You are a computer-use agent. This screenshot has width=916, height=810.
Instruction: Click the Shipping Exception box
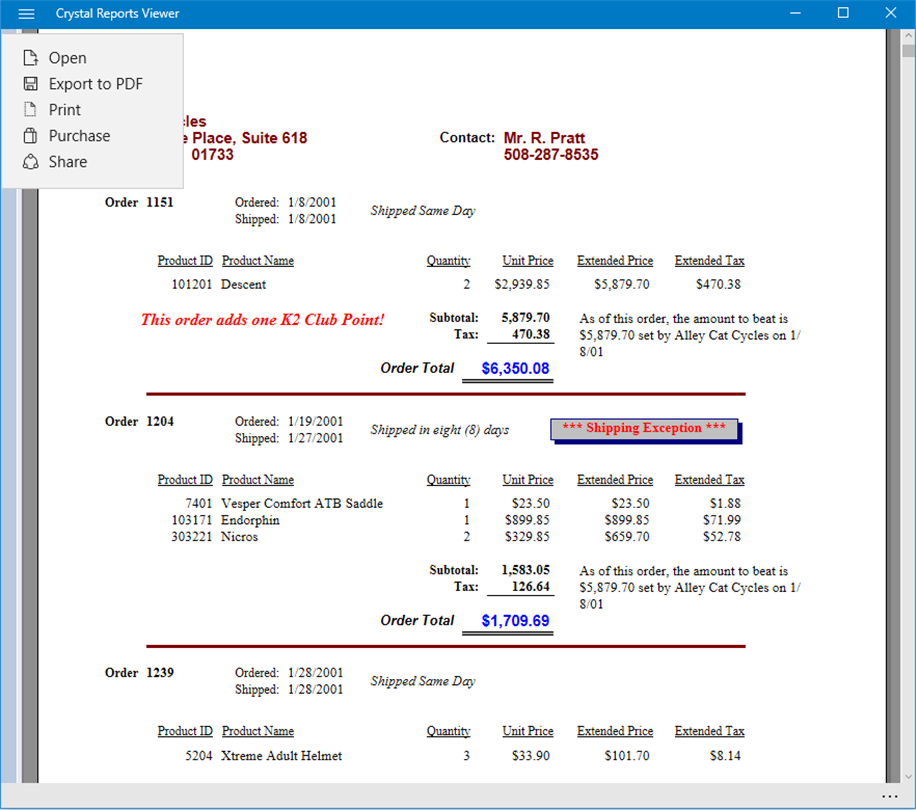click(x=646, y=430)
